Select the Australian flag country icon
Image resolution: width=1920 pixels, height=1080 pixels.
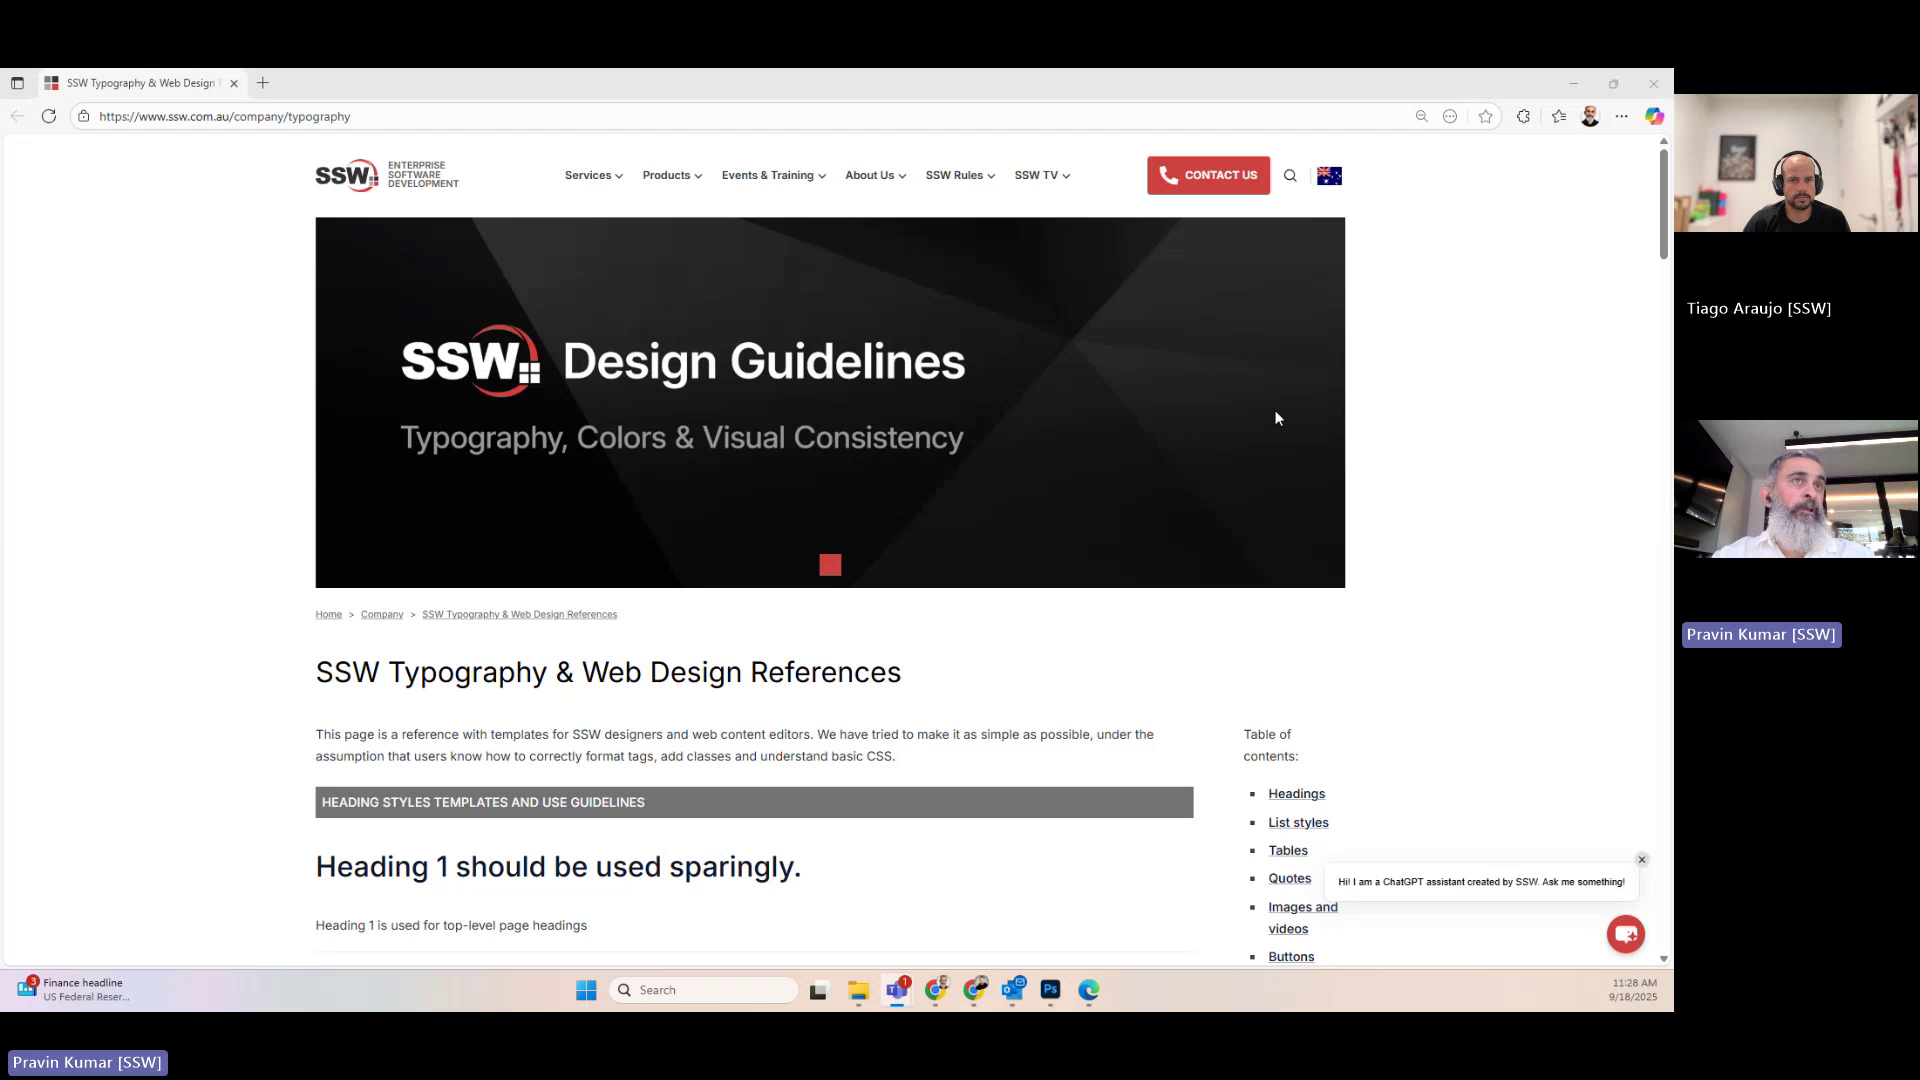click(x=1329, y=176)
